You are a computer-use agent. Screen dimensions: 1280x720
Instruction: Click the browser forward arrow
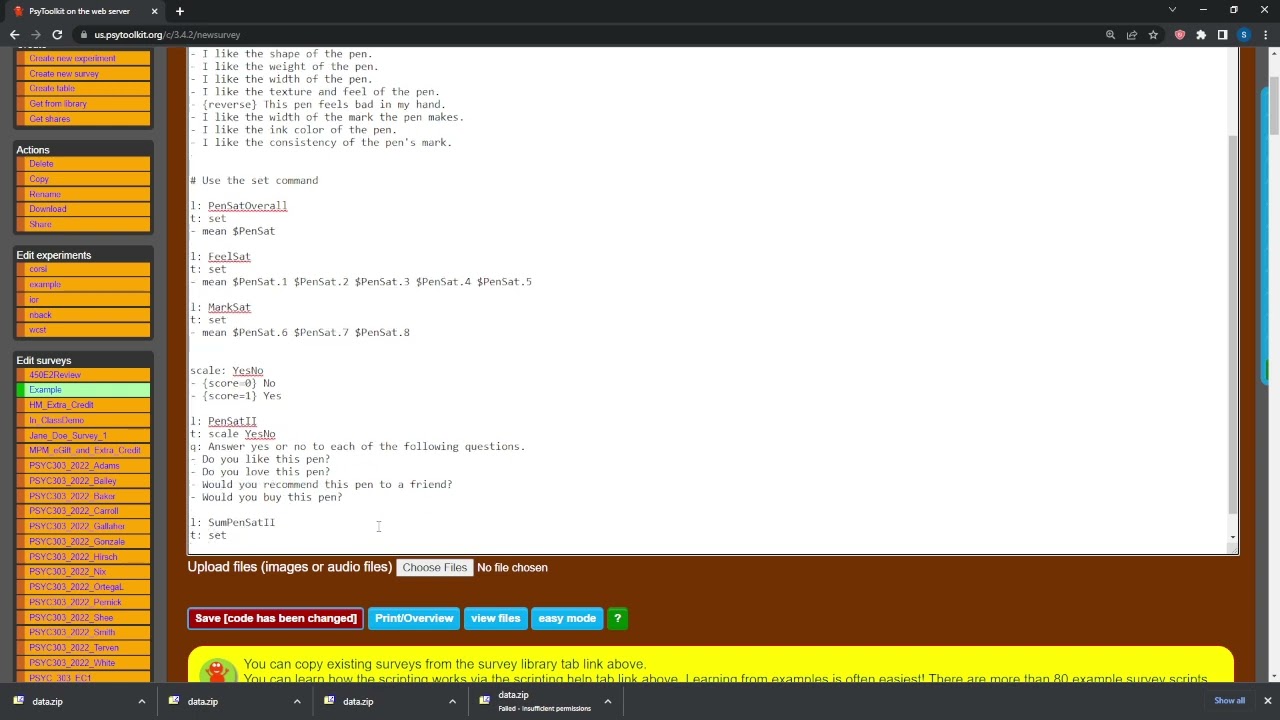[36, 35]
